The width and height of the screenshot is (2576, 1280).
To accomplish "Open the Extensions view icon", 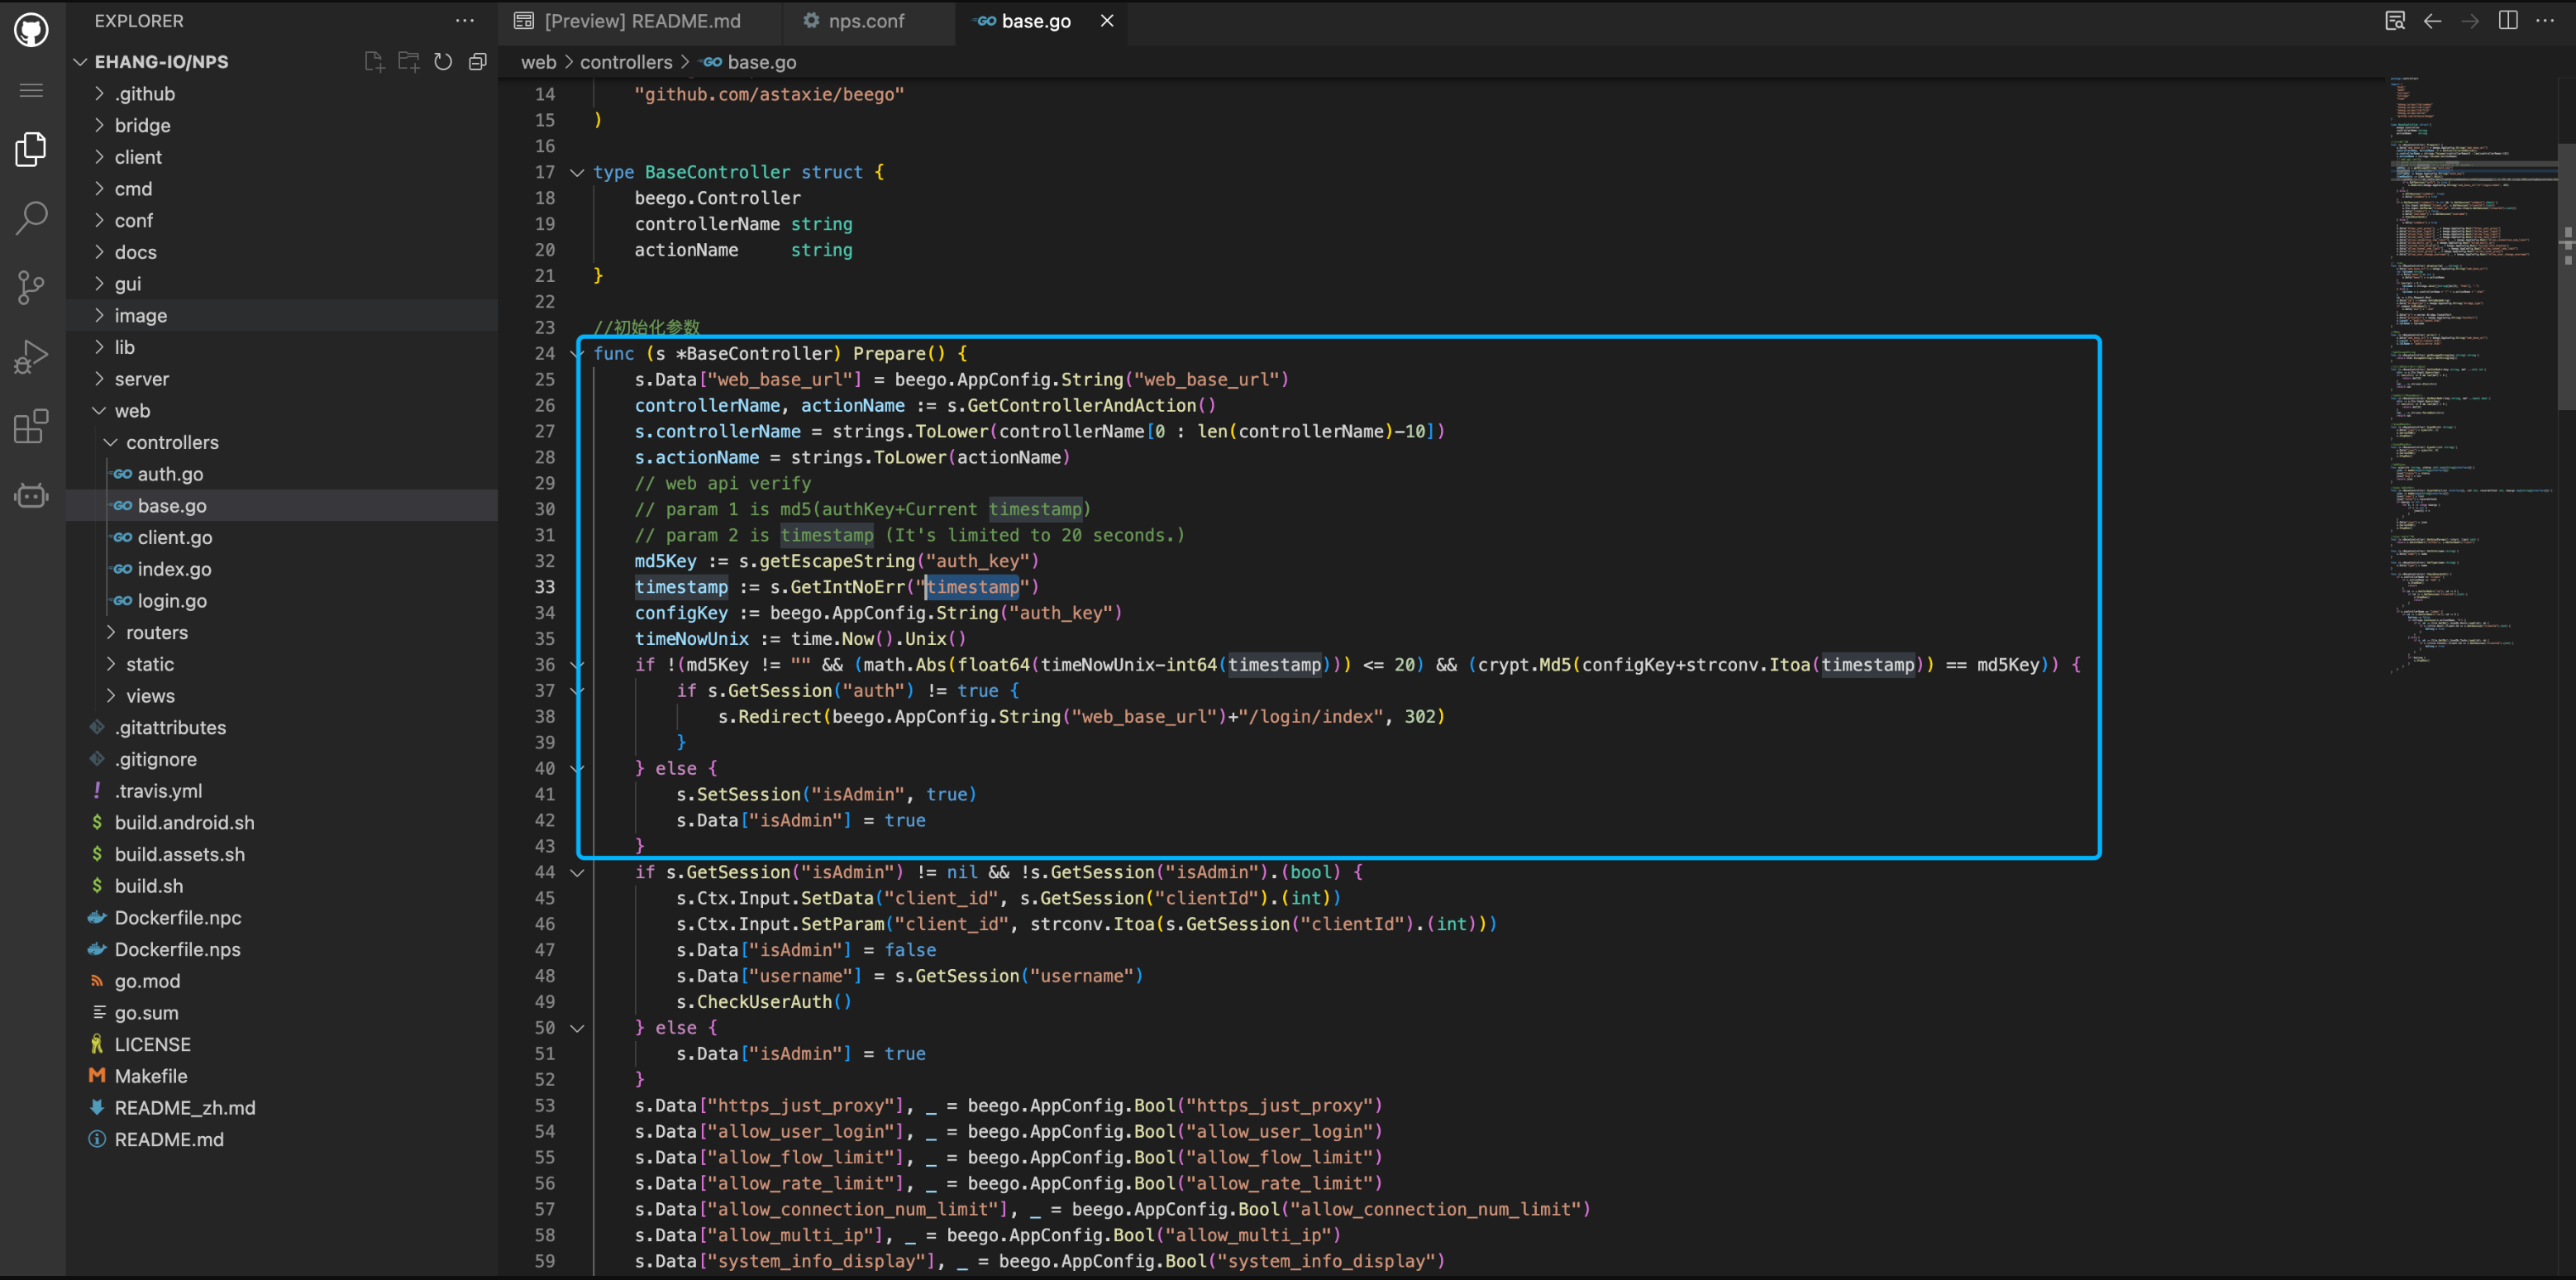I will click(31, 426).
